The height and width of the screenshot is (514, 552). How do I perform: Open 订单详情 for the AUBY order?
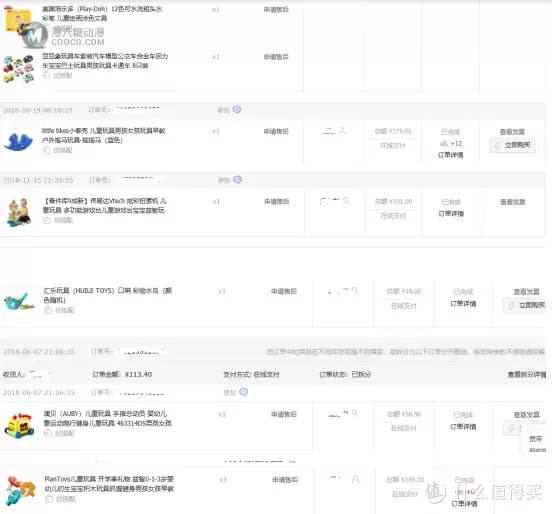pyautogui.click(x=463, y=427)
